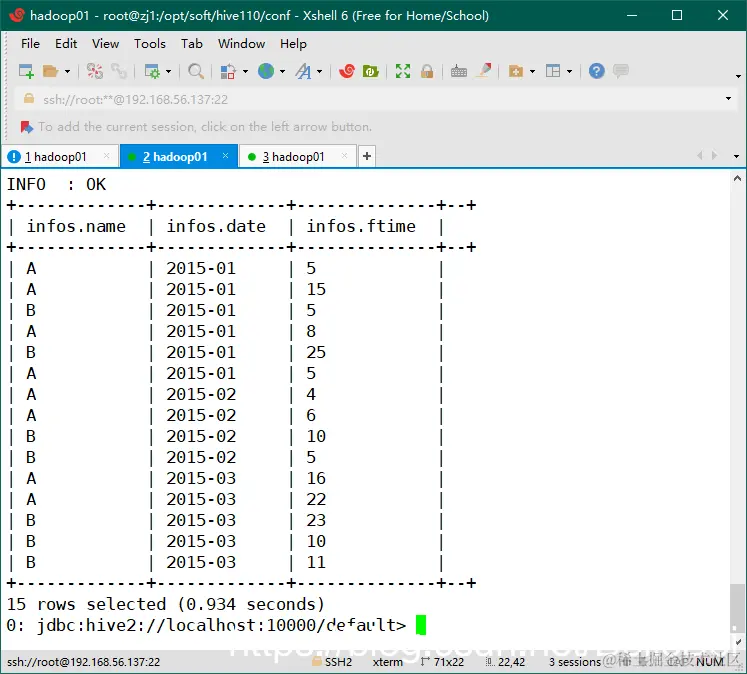The height and width of the screenshot is (674, 747).
Task: Click the New session toolbar icon
Action: pyautogui.click(x=26, y=71)
